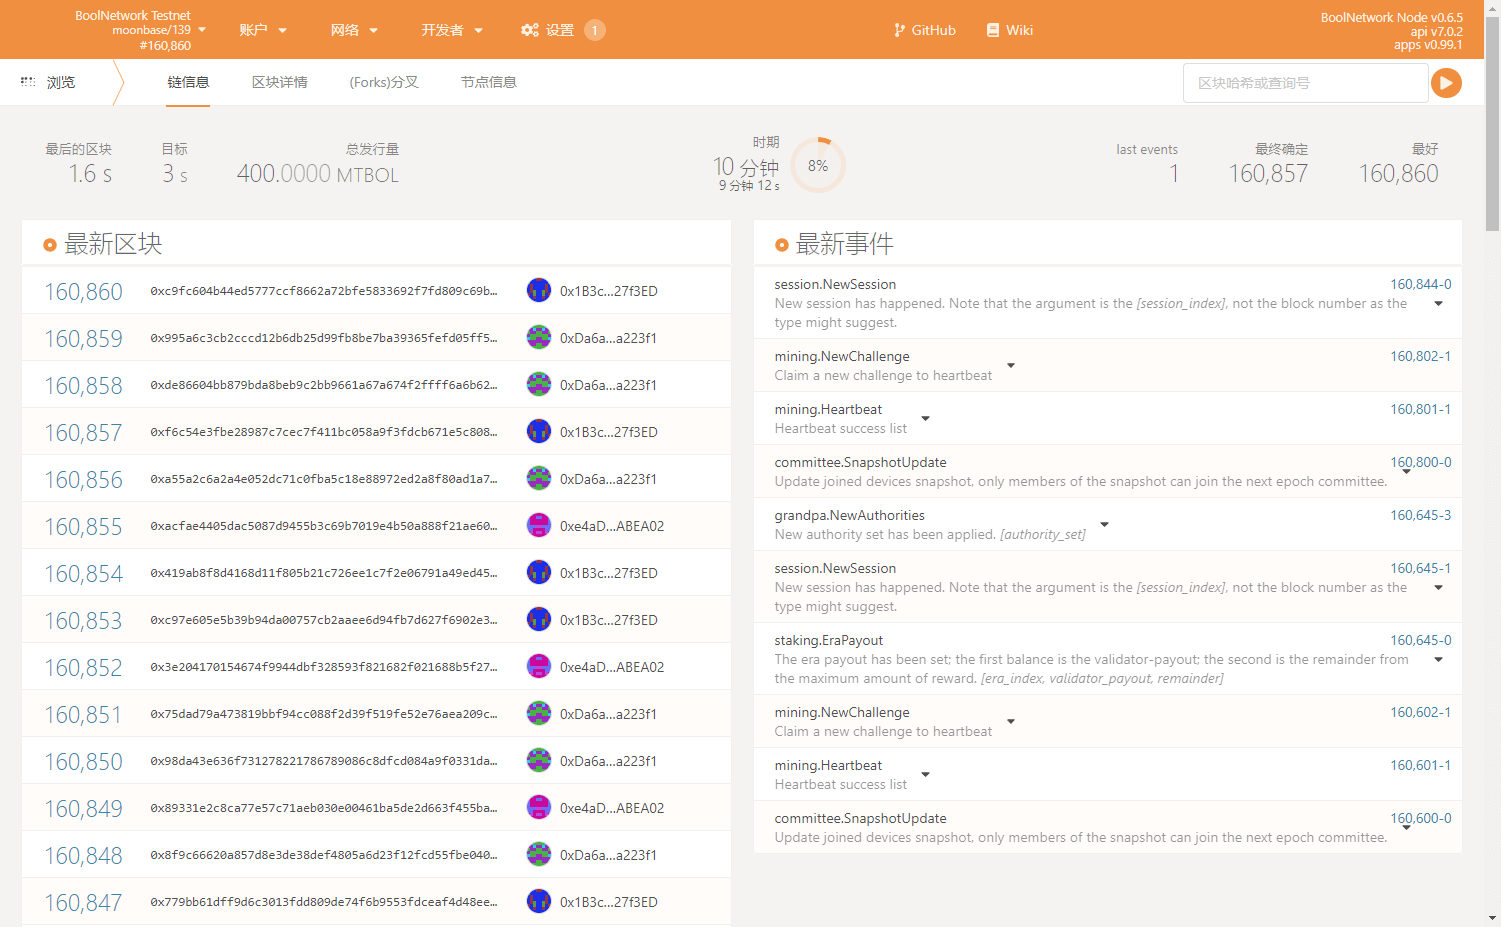Click the settings notification badge
Viewport: 1501px width, 927px height.
(x=594, y=30)
